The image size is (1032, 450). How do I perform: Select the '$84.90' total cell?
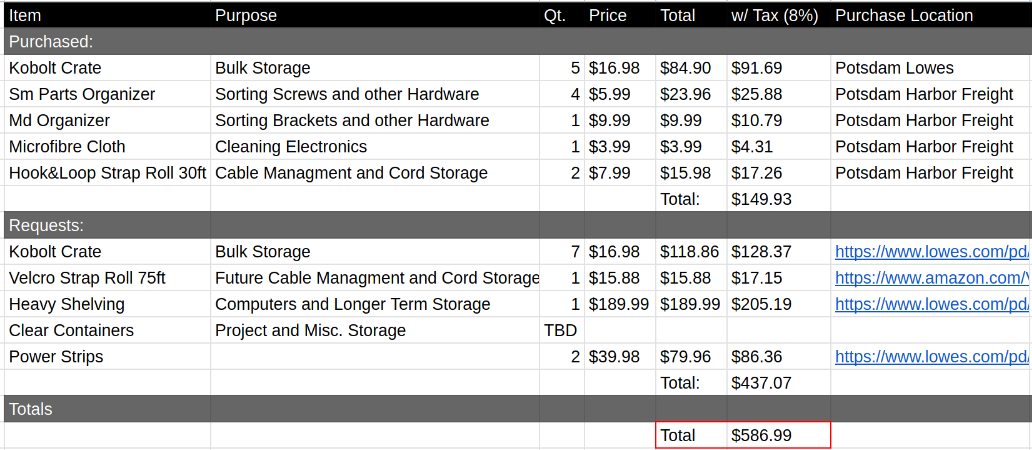coord(691,68)
